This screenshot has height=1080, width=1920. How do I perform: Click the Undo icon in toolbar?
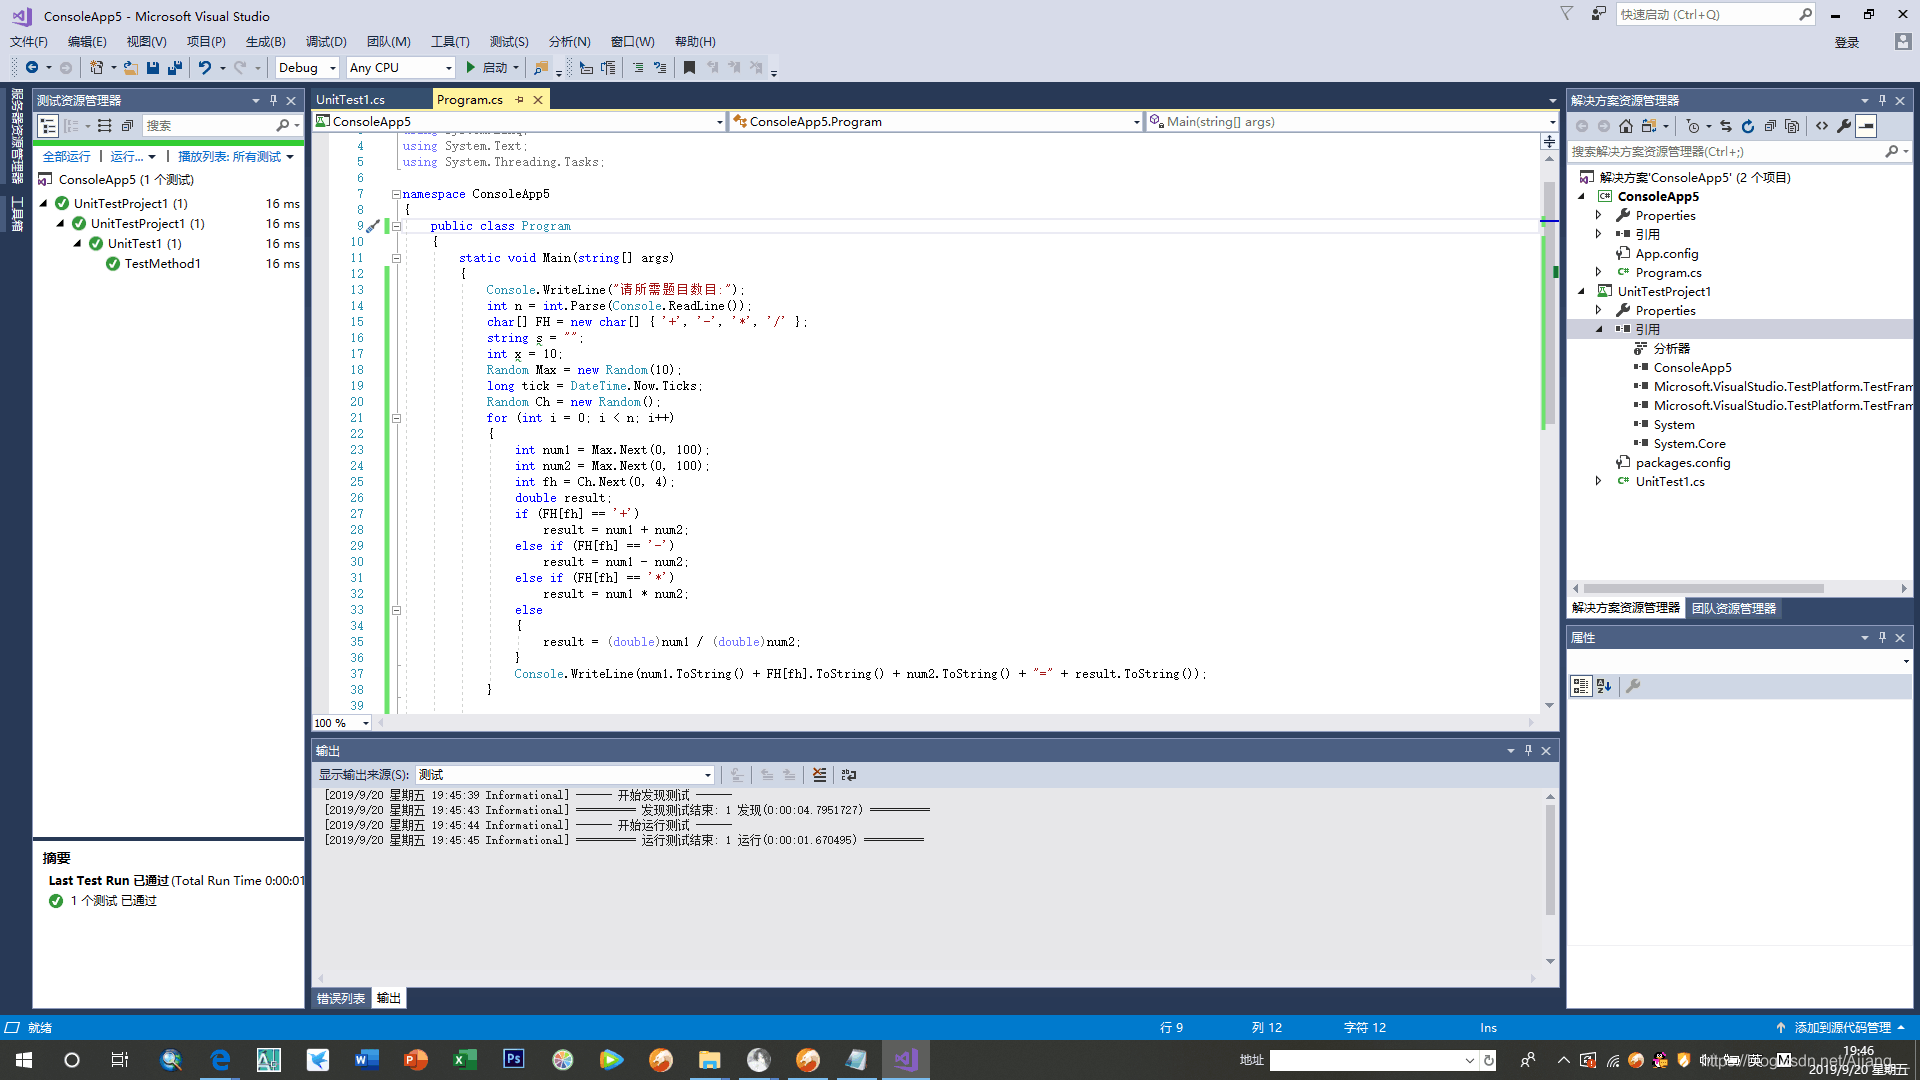click(204, 68)
